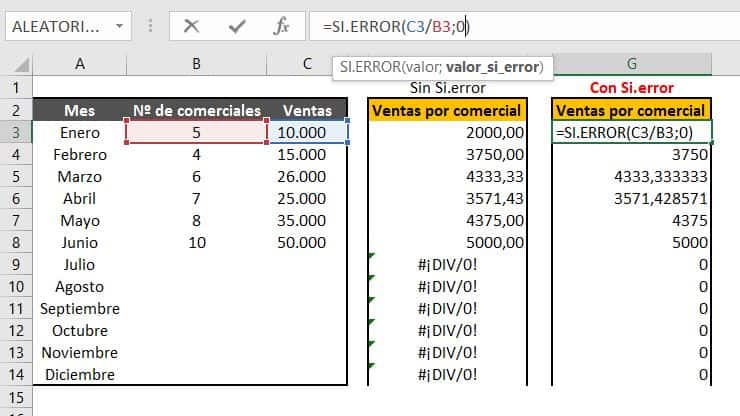
Task: Select the cell 'Noviembre'
Action: pos(80,353)
